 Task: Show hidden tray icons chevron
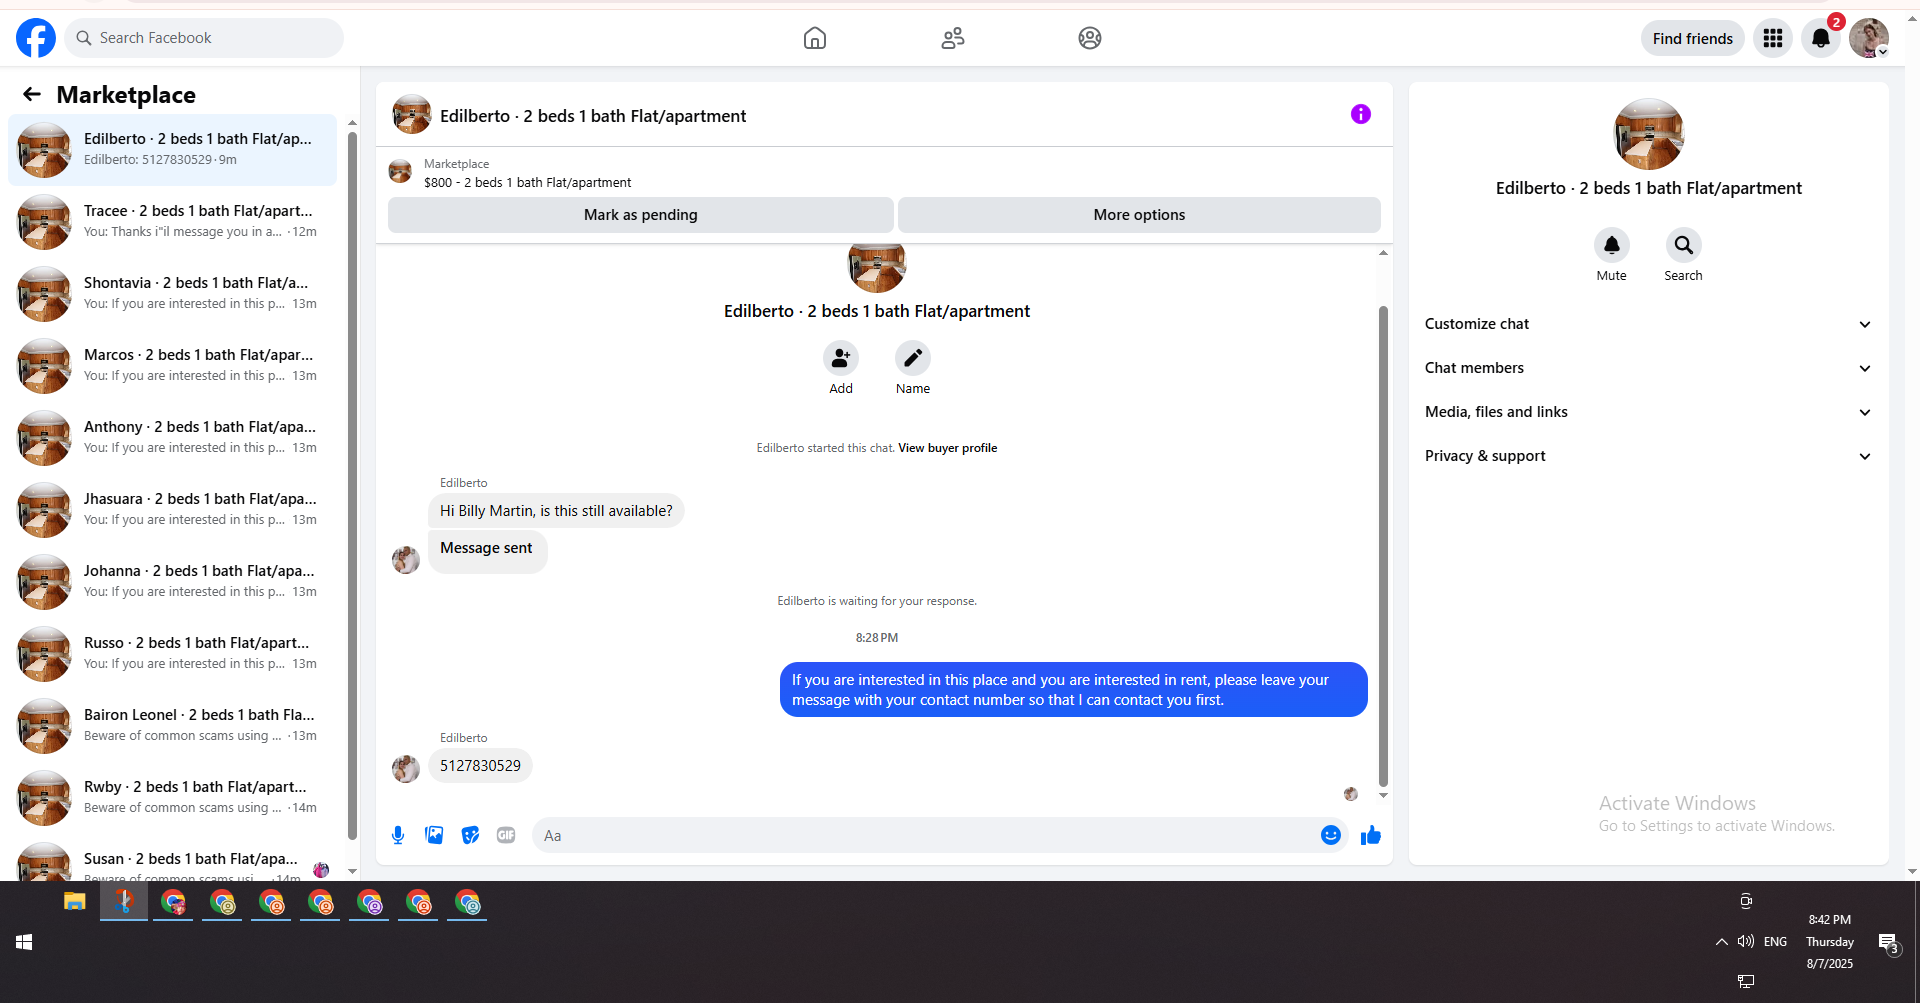click(1722, 942)
